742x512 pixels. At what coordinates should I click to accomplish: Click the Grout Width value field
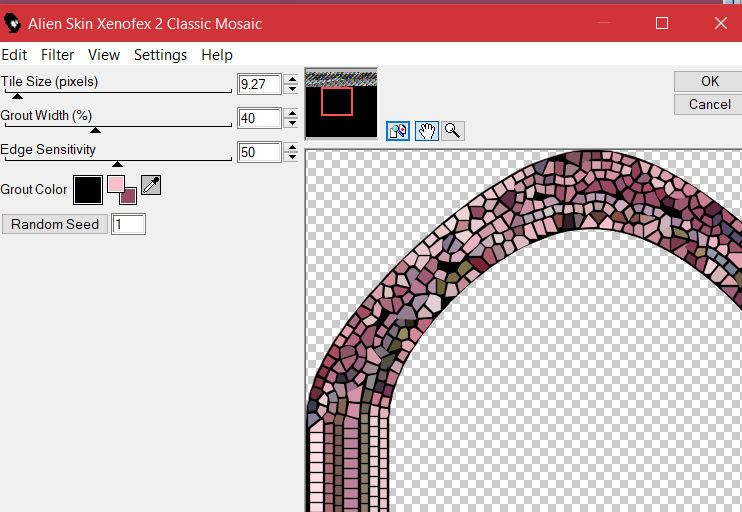[x=259, y=118]
